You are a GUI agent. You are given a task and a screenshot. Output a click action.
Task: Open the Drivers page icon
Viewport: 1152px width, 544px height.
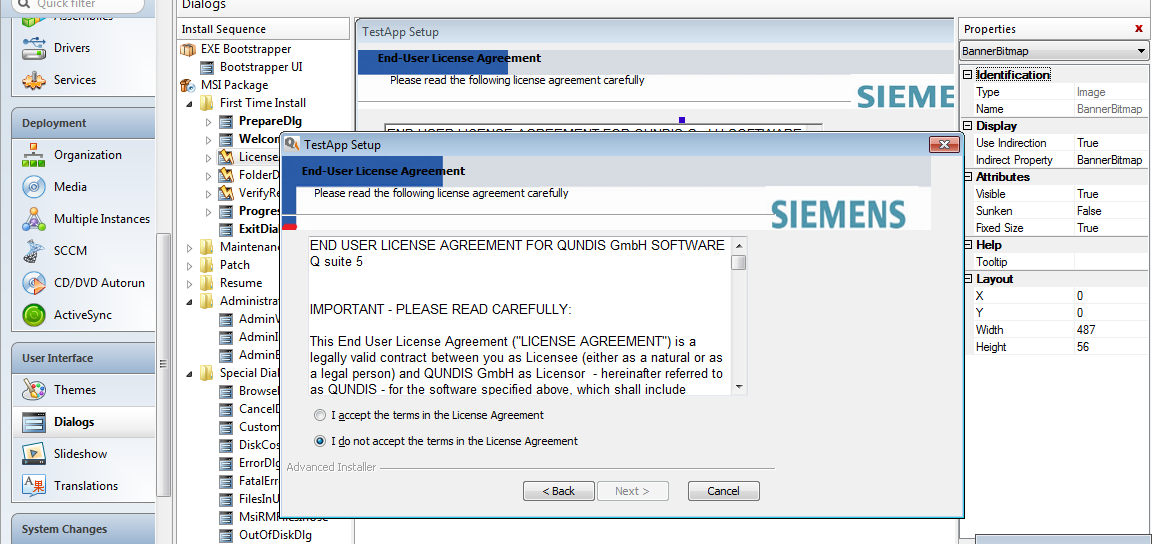coord(34,48)
